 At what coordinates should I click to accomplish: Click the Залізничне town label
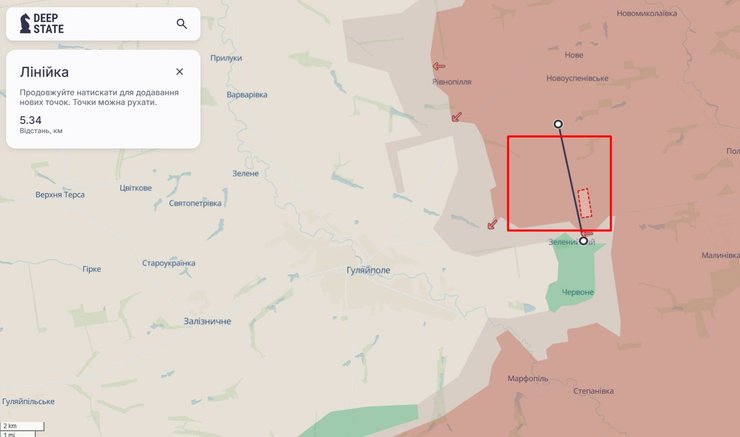207,321
